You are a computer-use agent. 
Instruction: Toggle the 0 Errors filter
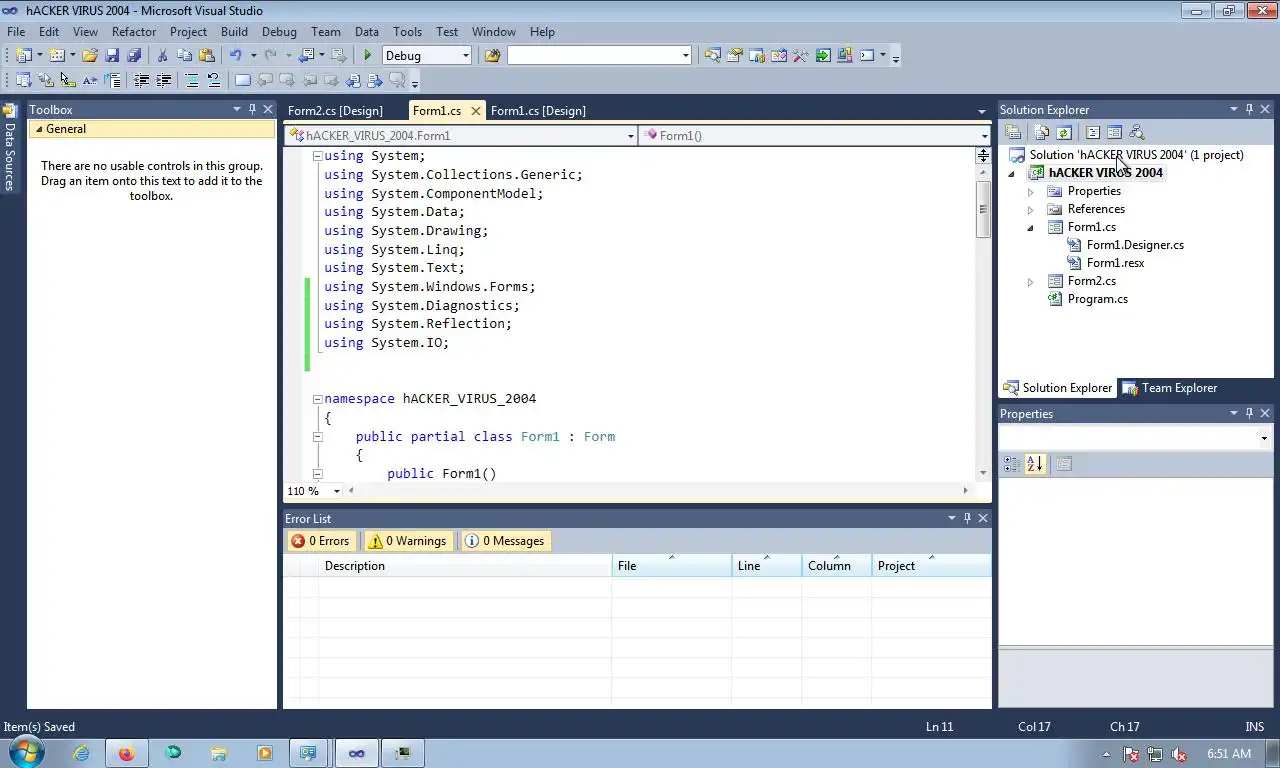coord(321,541)
